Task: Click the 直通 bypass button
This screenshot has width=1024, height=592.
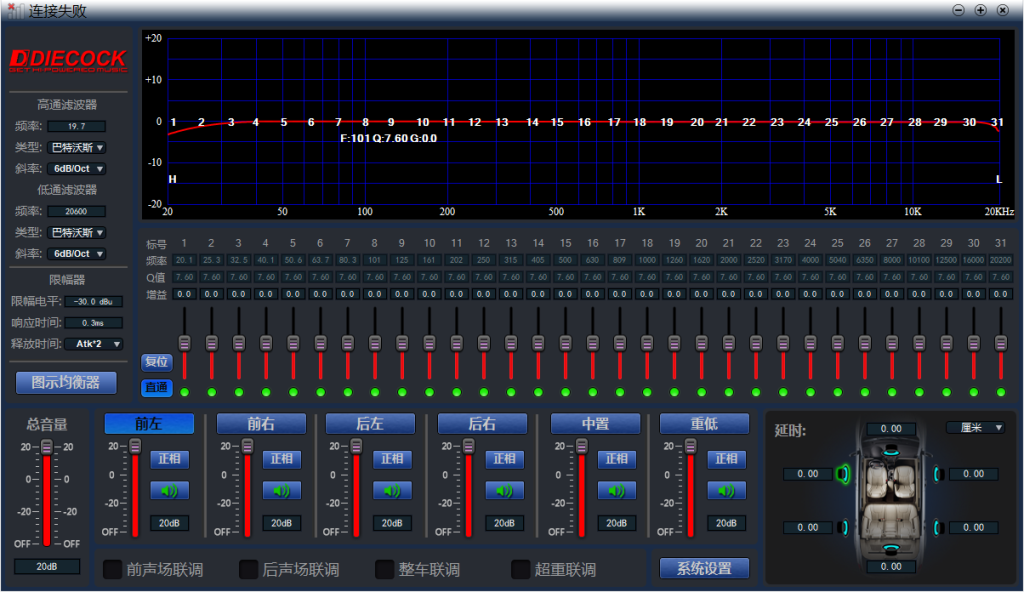Action: point(156,387)
